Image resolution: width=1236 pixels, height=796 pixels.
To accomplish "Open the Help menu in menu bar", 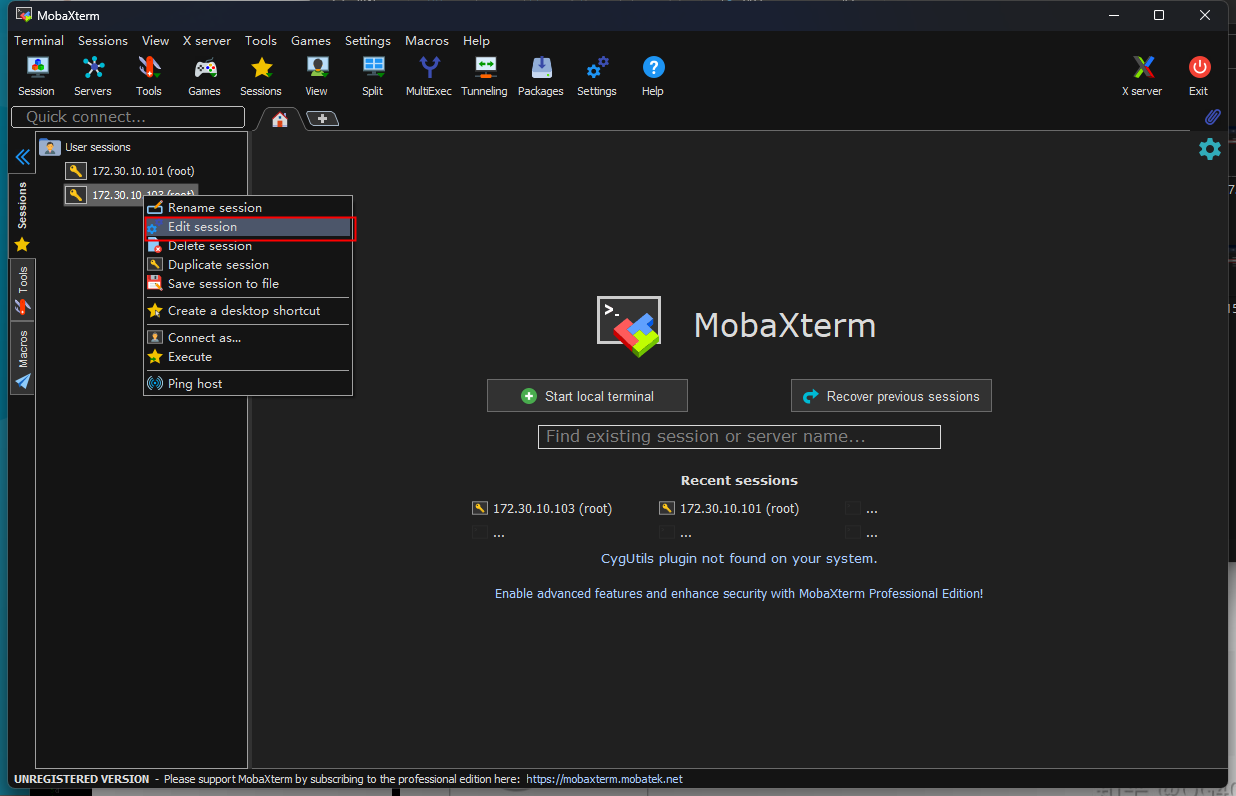I will point(476,41).
